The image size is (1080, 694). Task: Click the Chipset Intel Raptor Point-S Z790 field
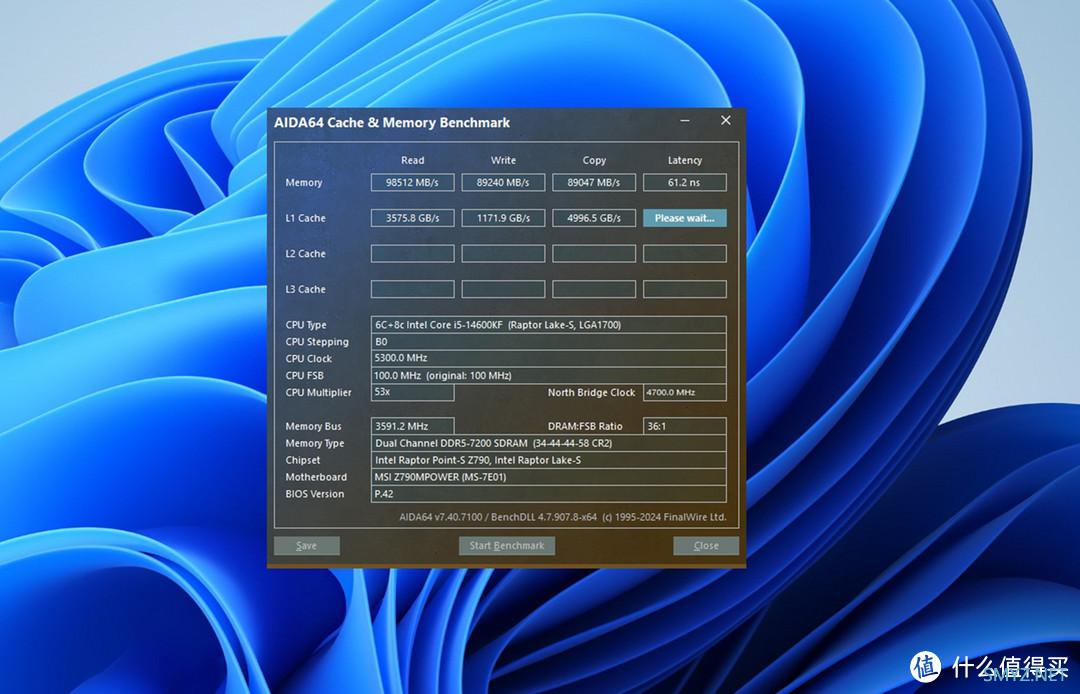[548, 460]
